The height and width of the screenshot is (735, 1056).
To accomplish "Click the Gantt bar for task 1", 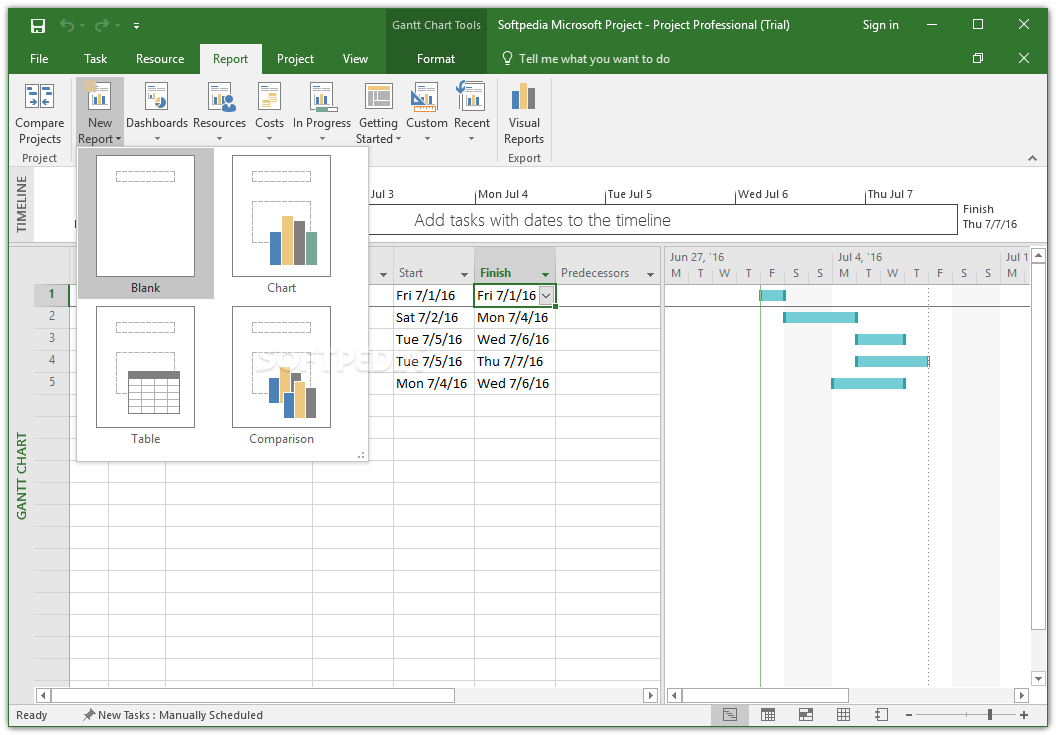I will pos(772,295).
